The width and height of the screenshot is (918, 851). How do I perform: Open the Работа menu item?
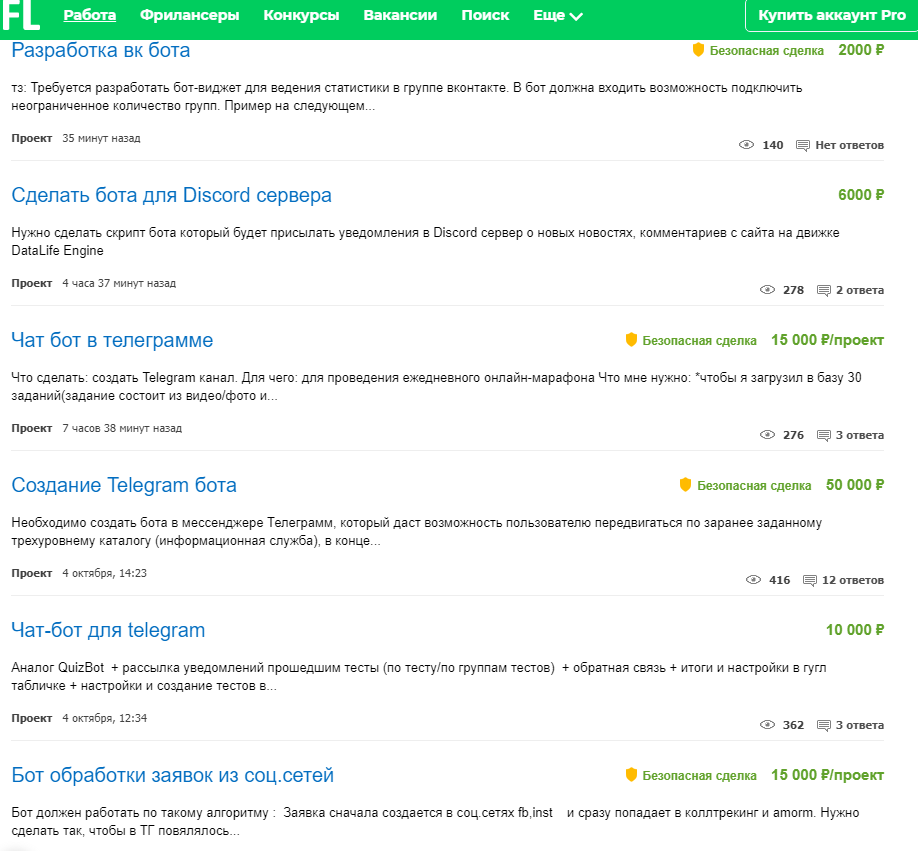90,15
